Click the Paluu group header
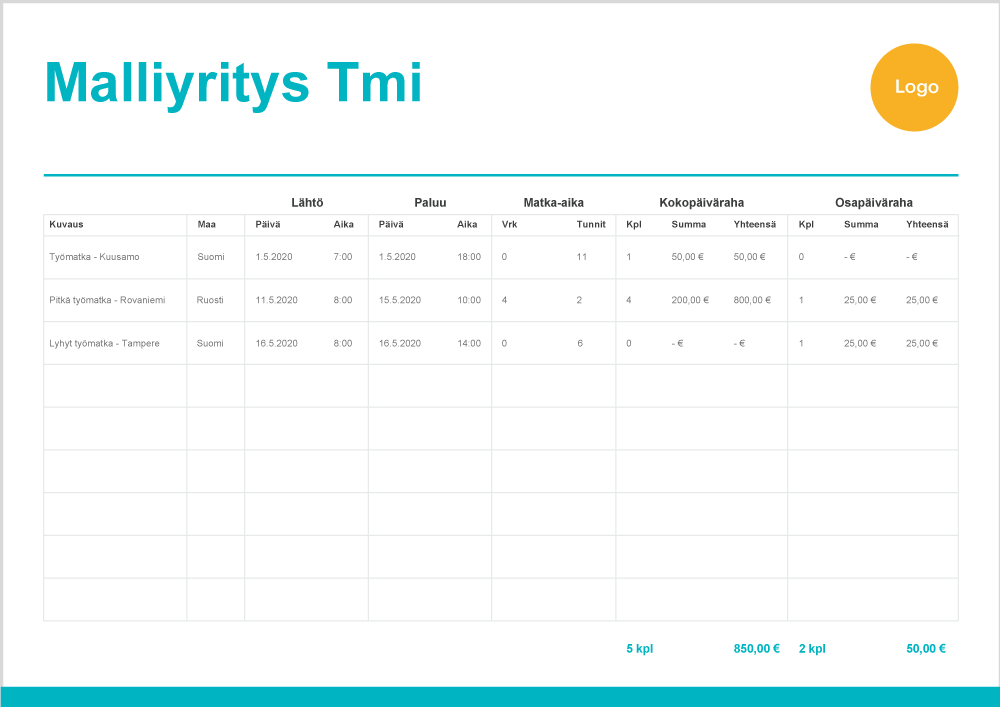The width and height of the screenshot is (1000, 707). pos(430,202)
